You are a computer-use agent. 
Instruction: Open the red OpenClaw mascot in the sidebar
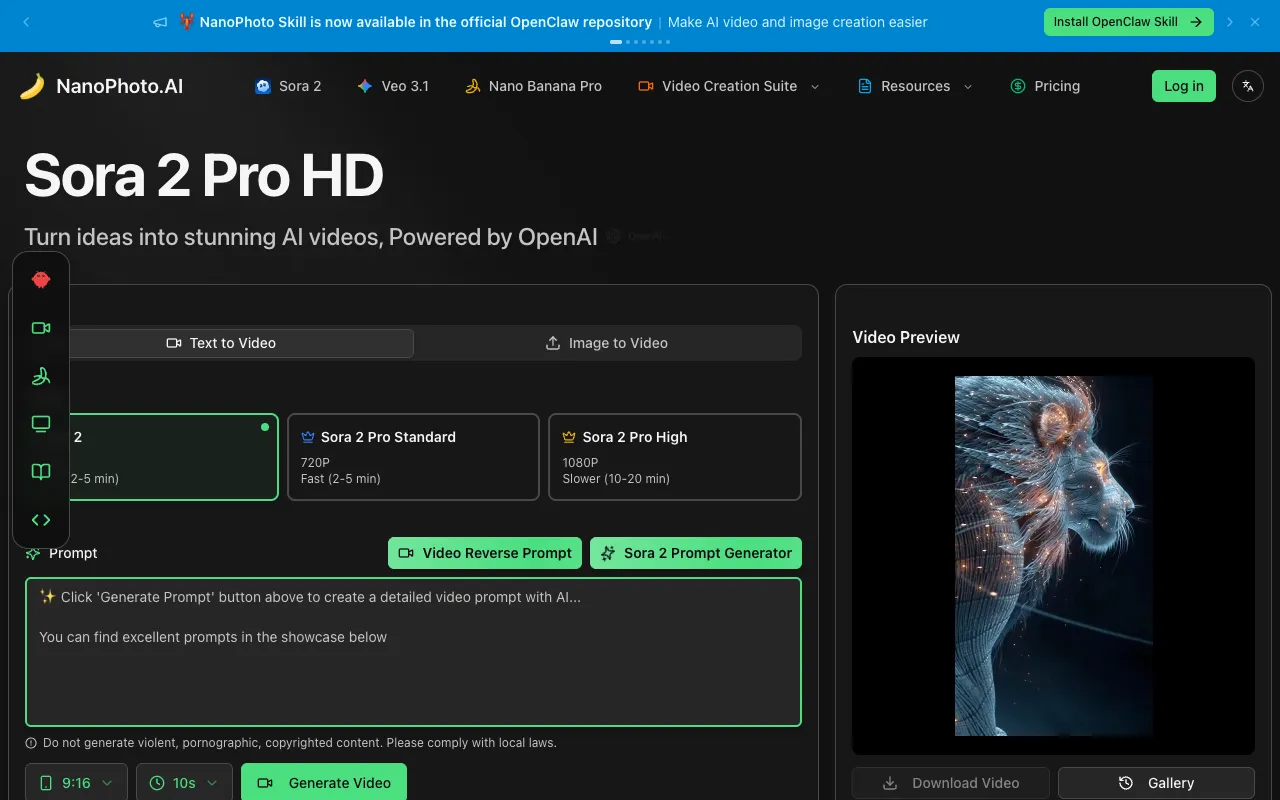pos(41,280)
